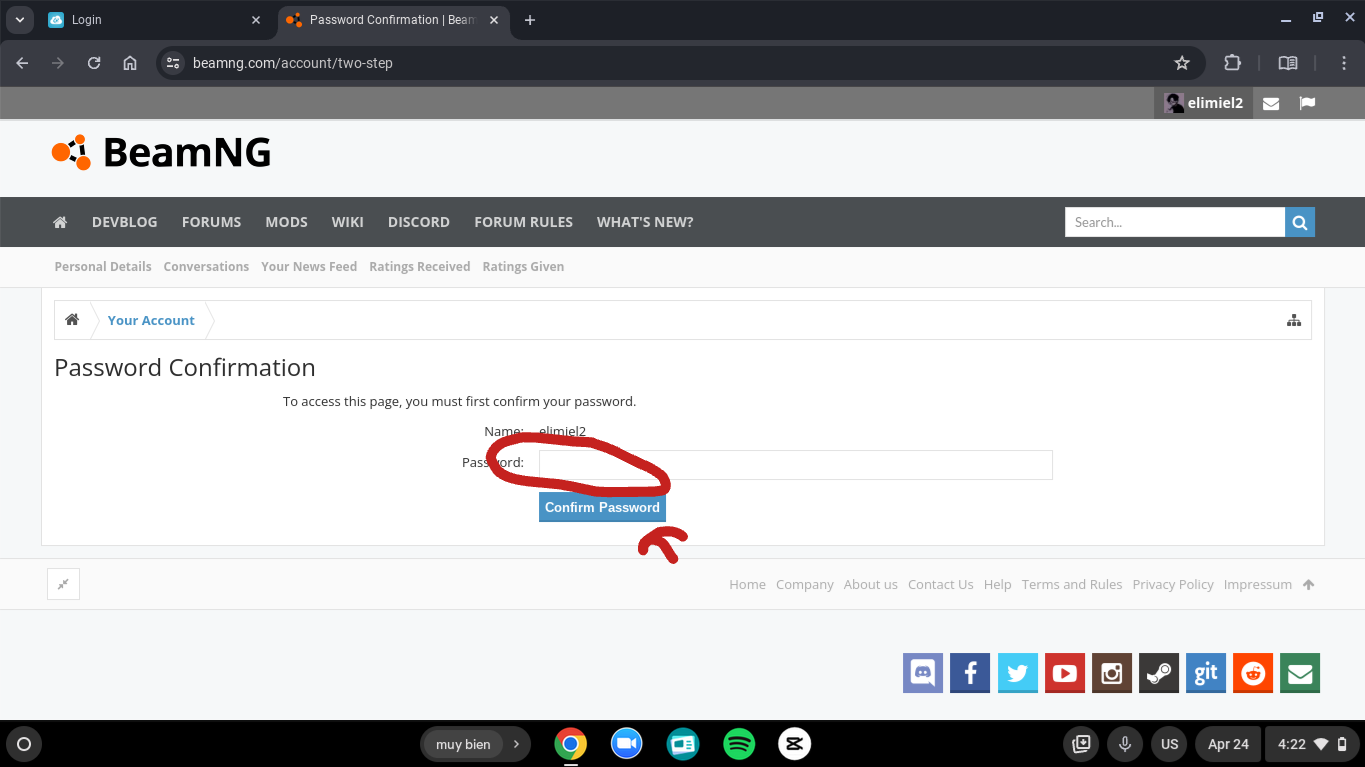1365x767 pixels.
Task: Open Ratings Received link
Action: click(x=420, y=266)
